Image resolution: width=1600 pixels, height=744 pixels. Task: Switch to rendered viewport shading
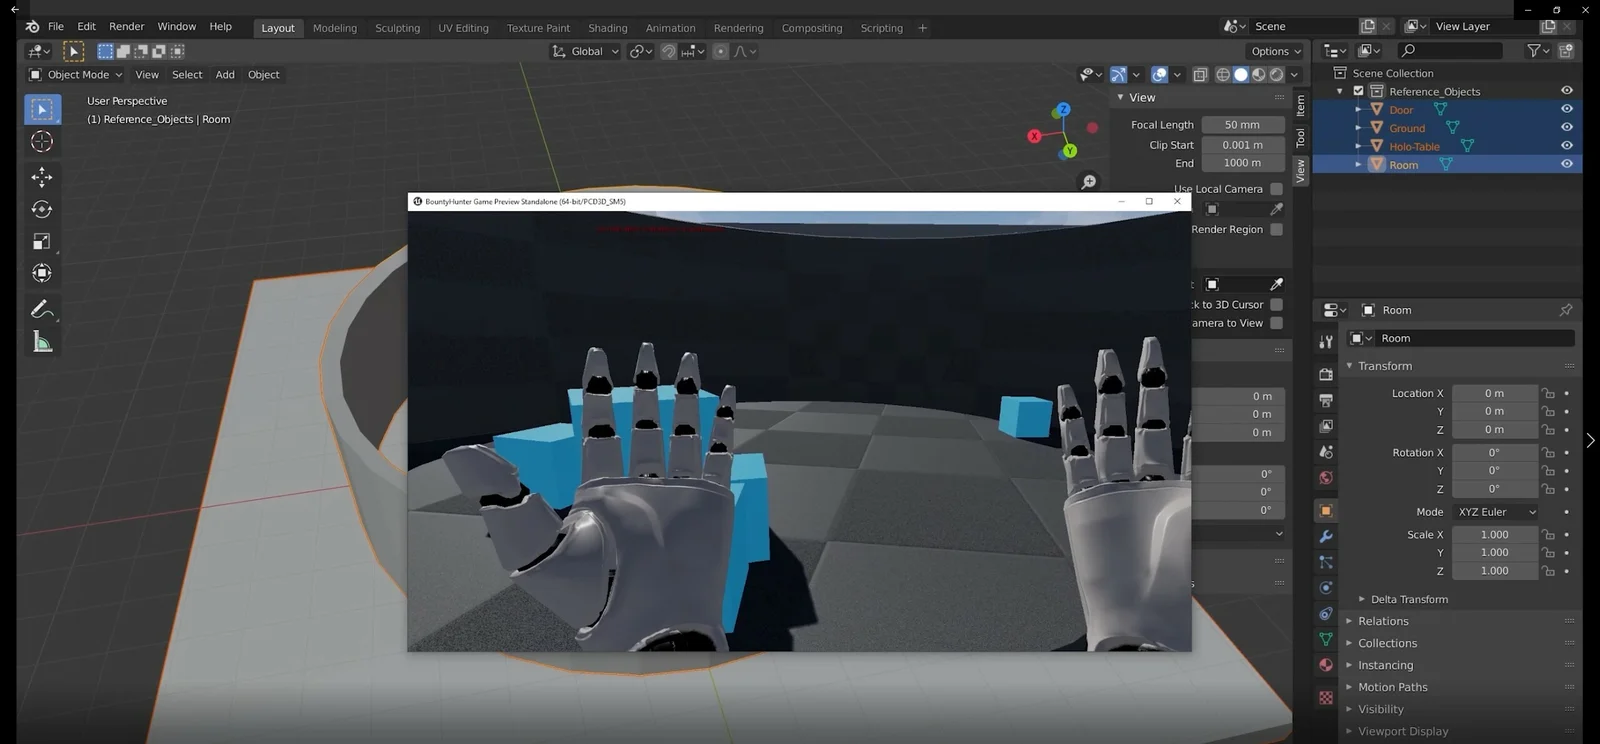[1276, 75]
